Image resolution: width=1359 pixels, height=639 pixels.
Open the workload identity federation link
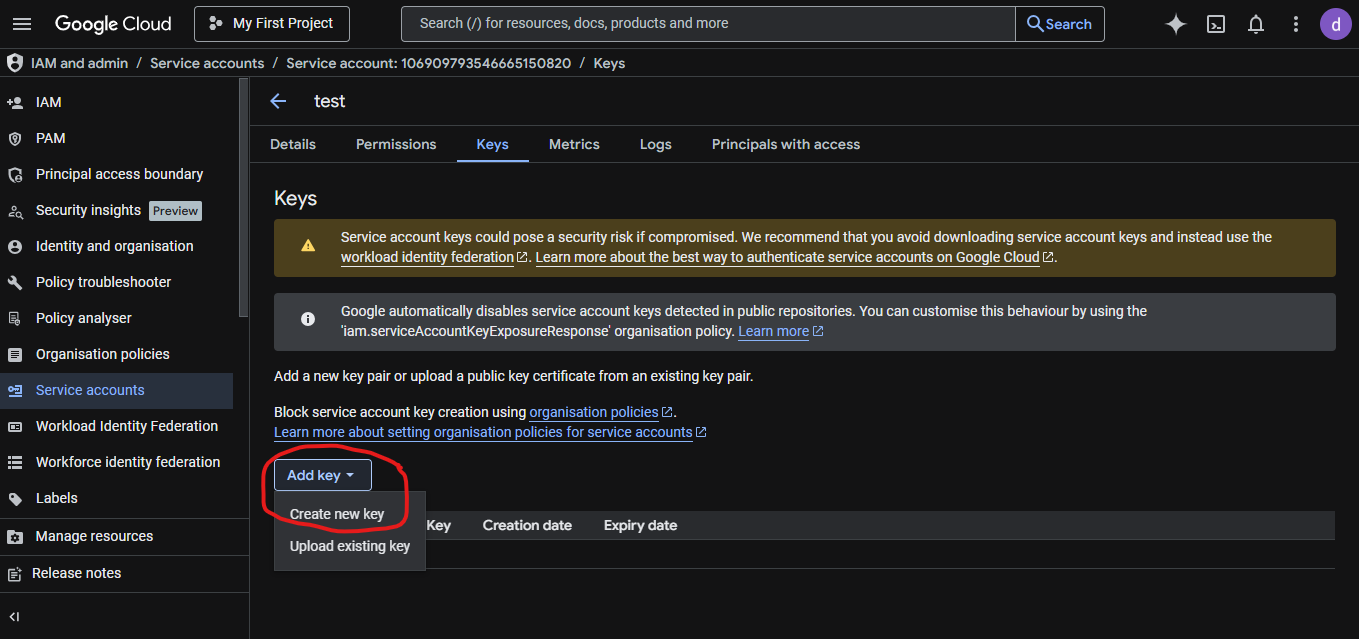point(425,256)
